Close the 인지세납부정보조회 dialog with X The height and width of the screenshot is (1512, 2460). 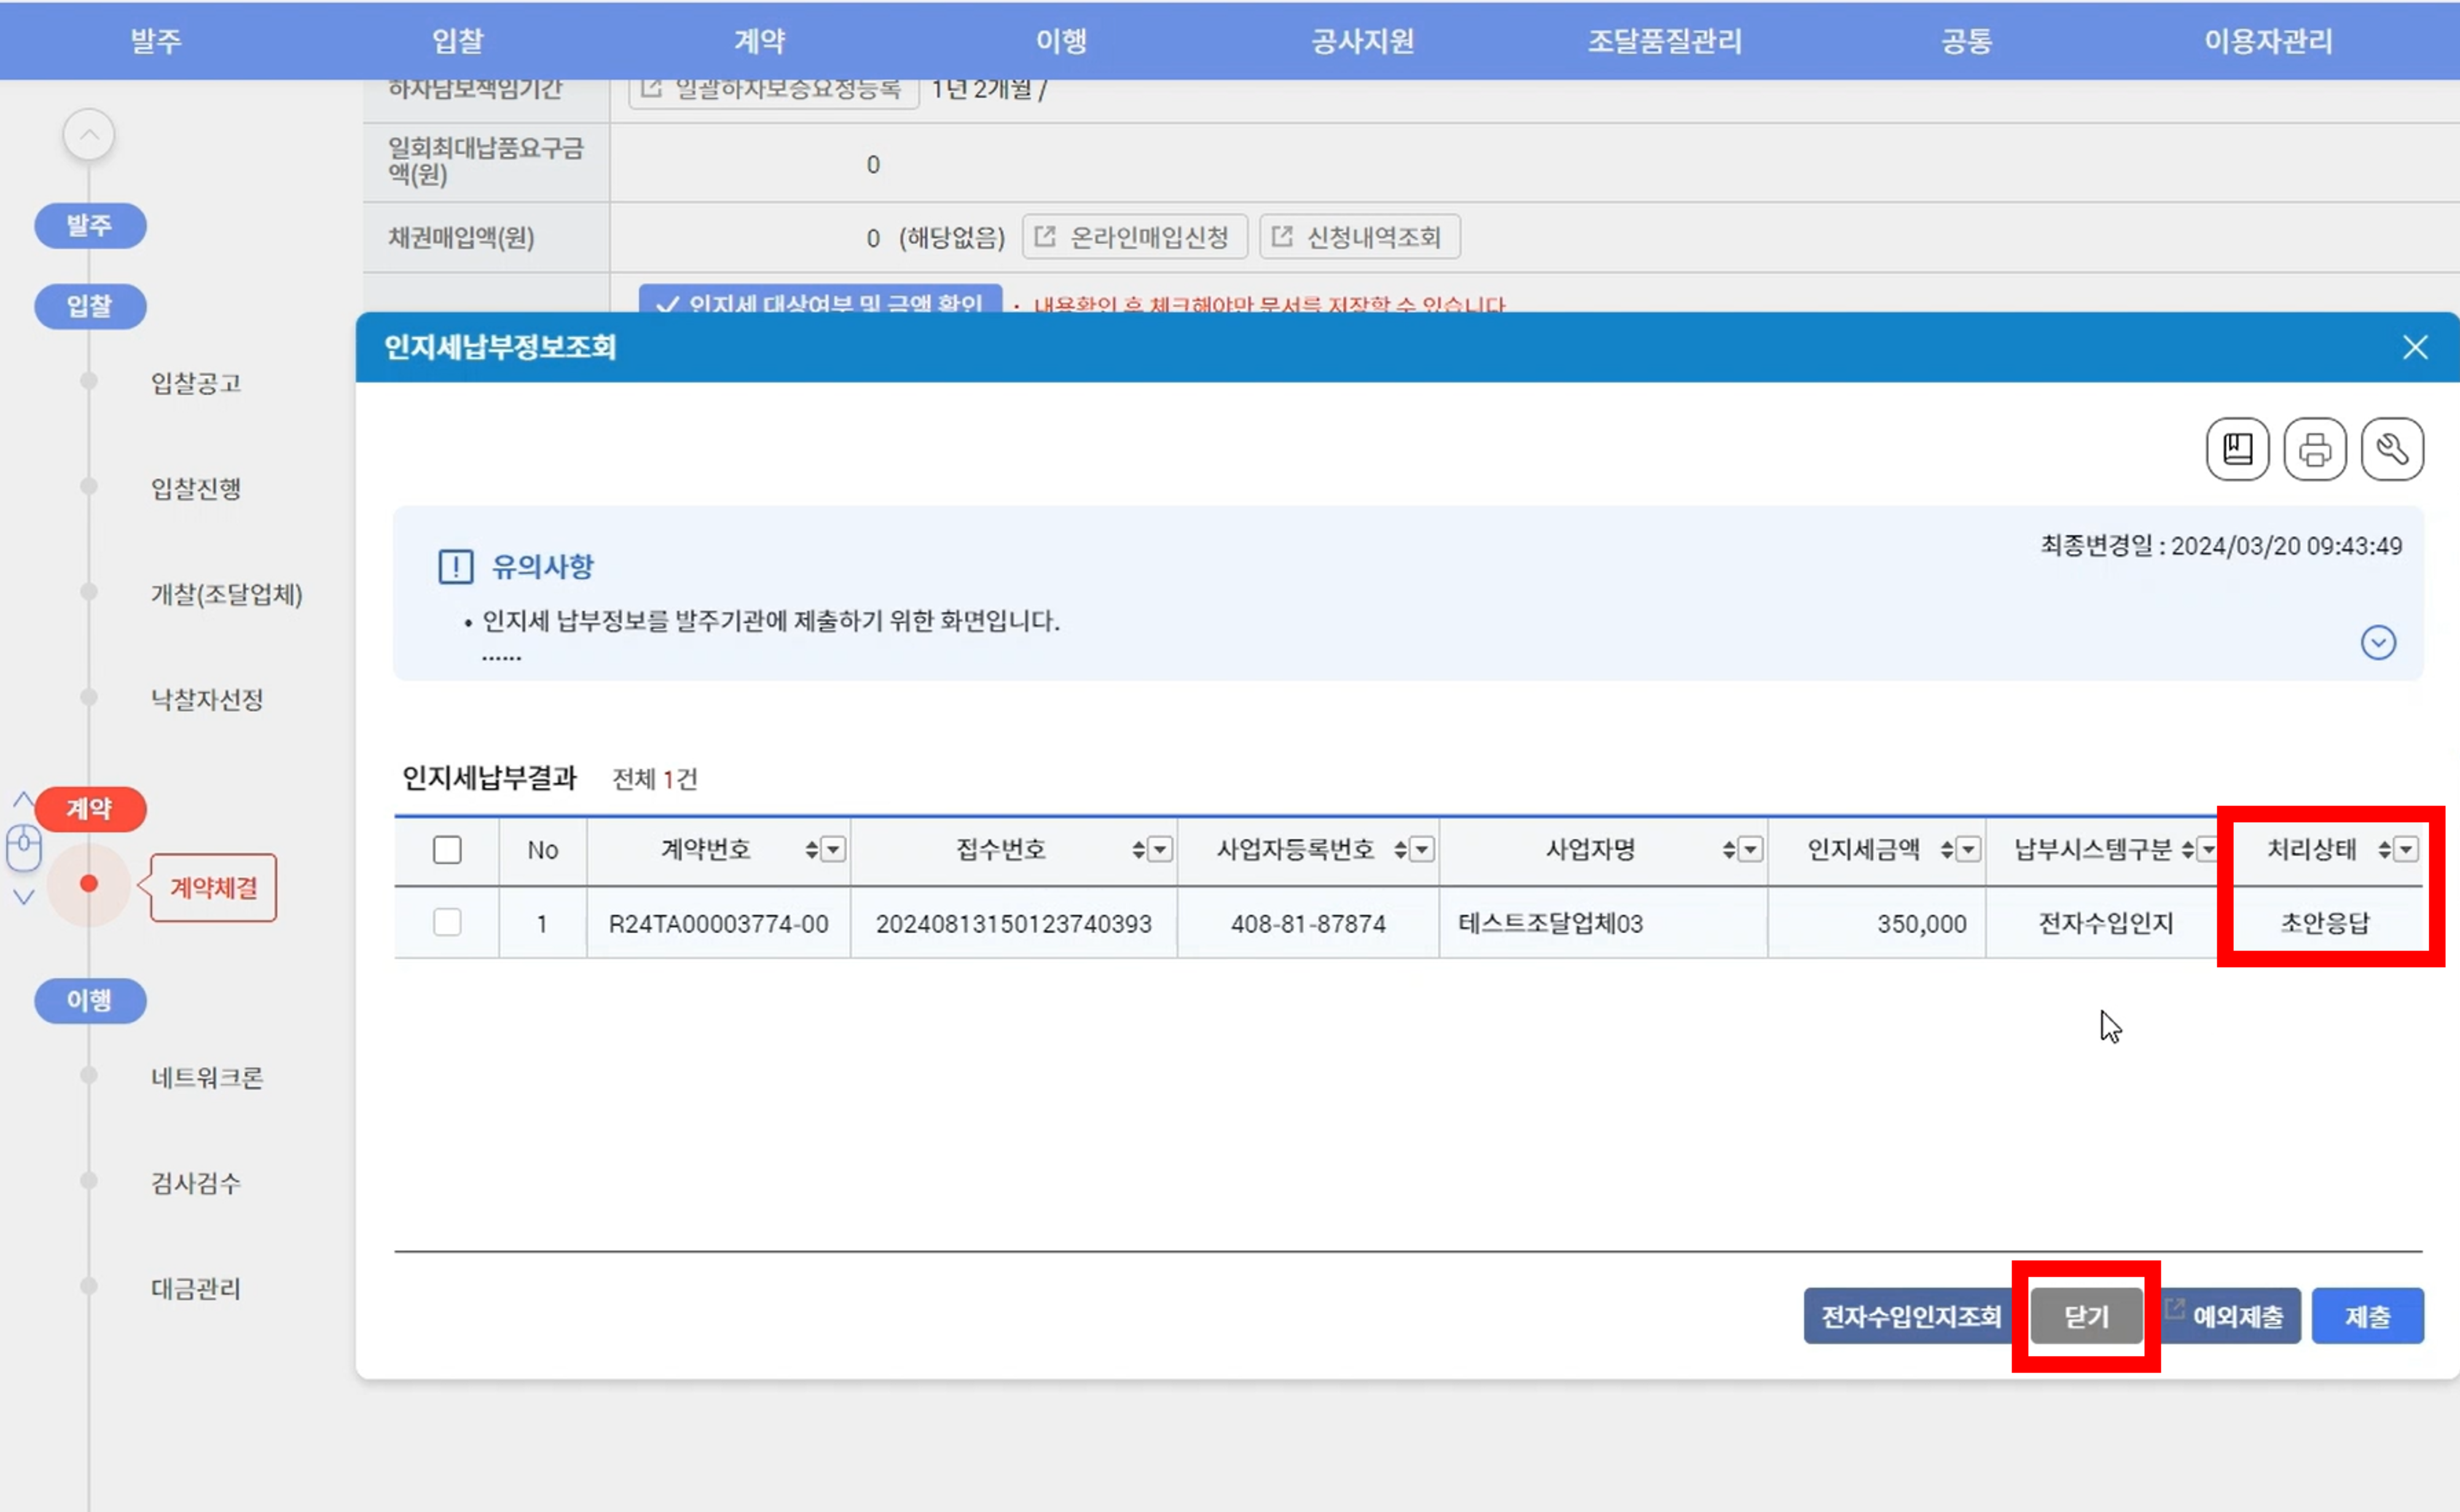coord(2415,347)
